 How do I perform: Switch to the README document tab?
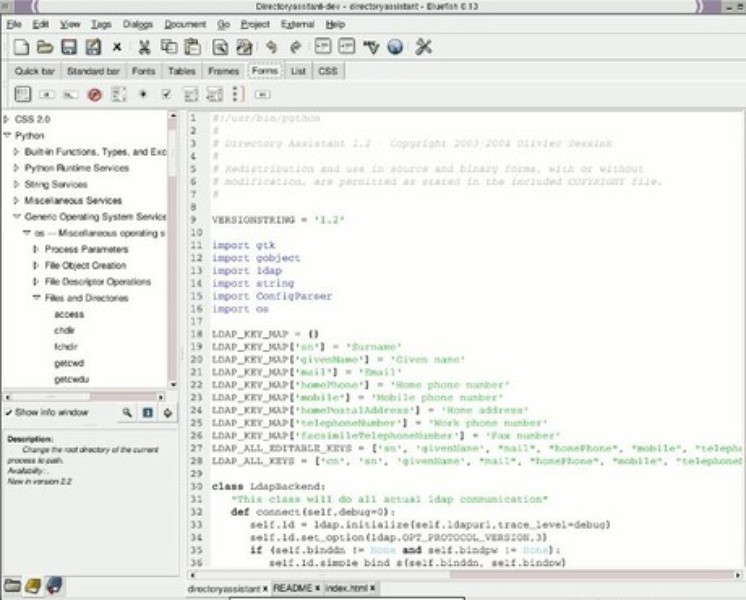293,588
